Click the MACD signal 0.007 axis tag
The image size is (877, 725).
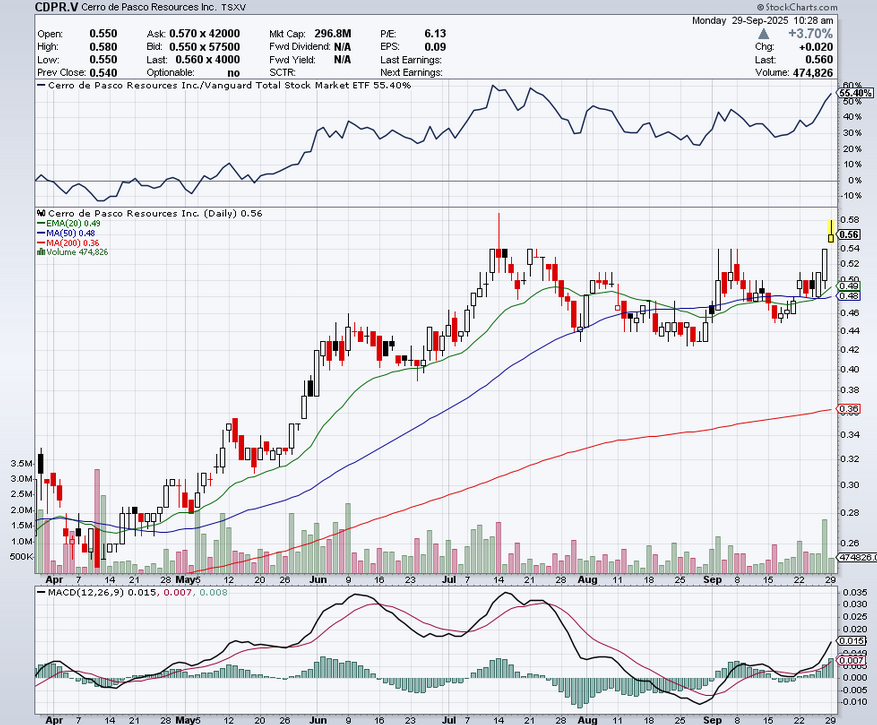click(x=852, y=660)
